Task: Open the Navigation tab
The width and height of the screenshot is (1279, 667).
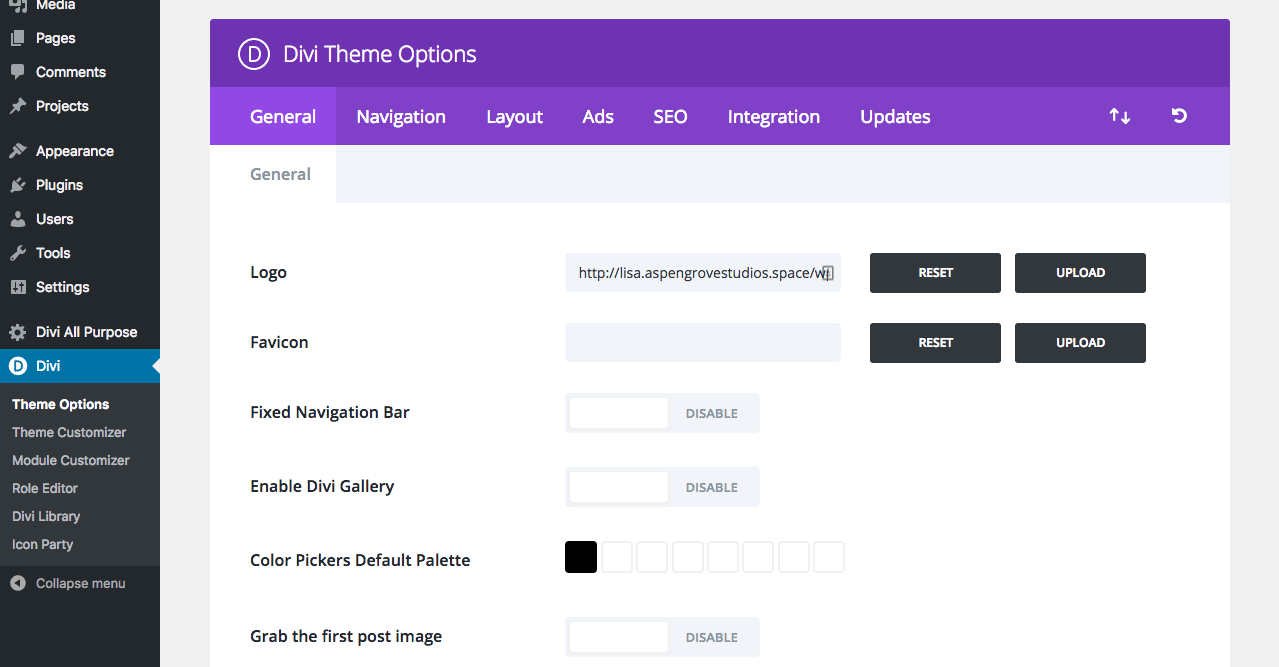Action: tap(401, 116)
